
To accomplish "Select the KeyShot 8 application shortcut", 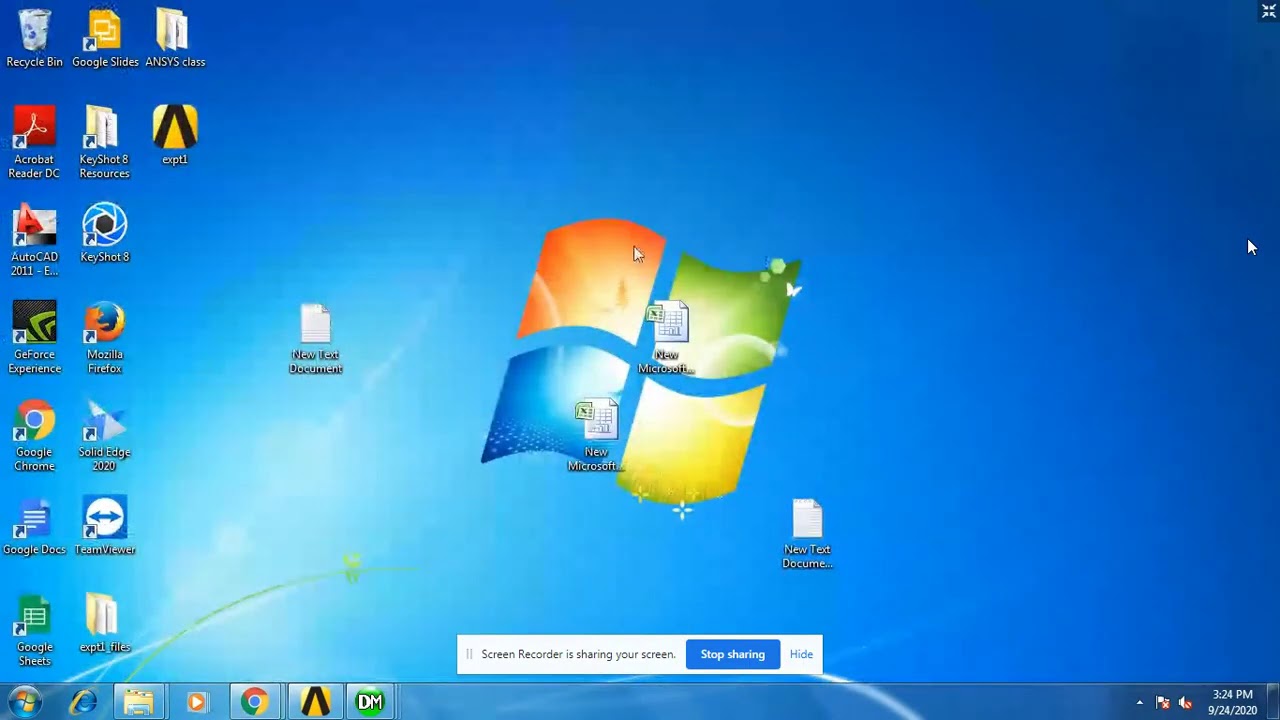I will pyautogui.click(x=104, y=232).
